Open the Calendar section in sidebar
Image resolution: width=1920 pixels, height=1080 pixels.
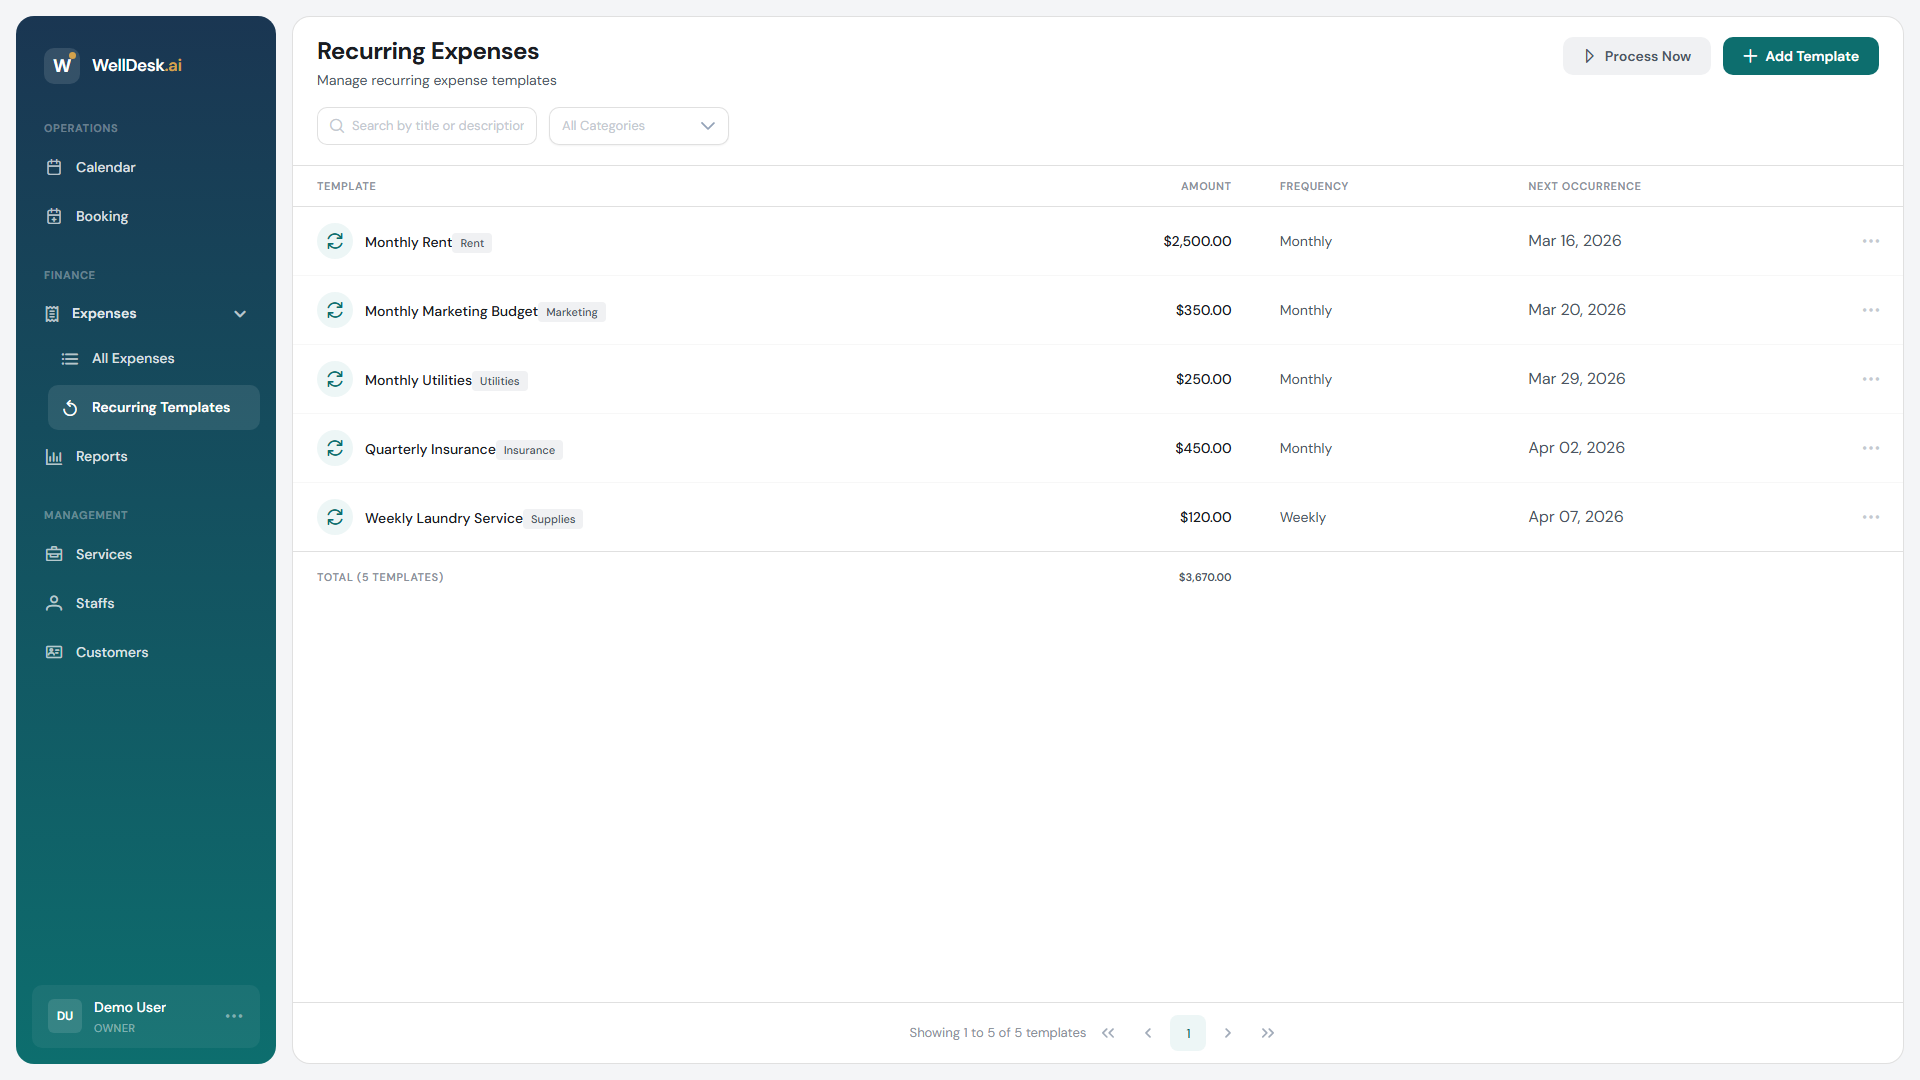pos(105,167)
